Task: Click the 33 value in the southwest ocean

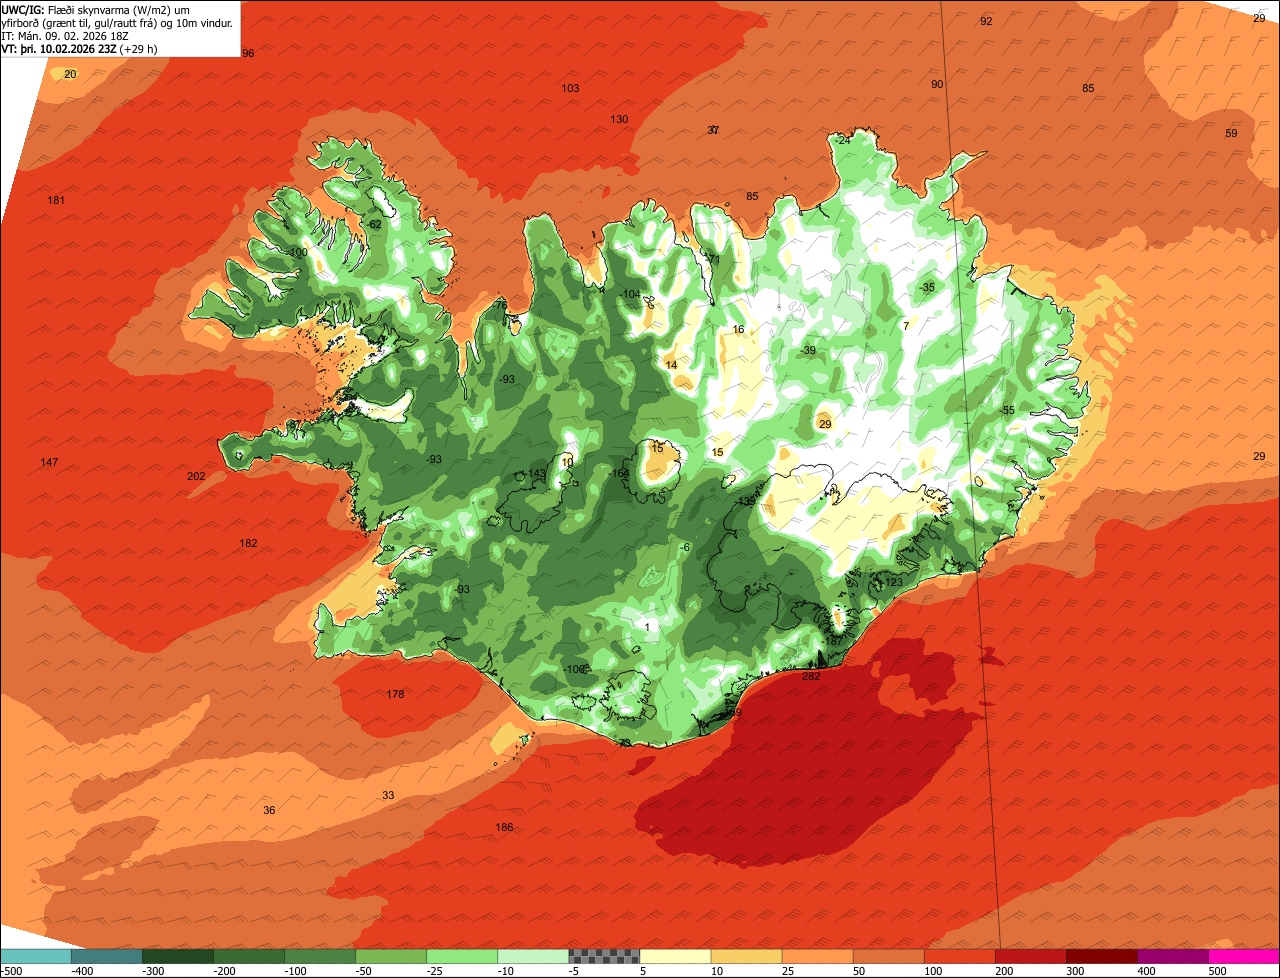Action: [x=388, y=795]
